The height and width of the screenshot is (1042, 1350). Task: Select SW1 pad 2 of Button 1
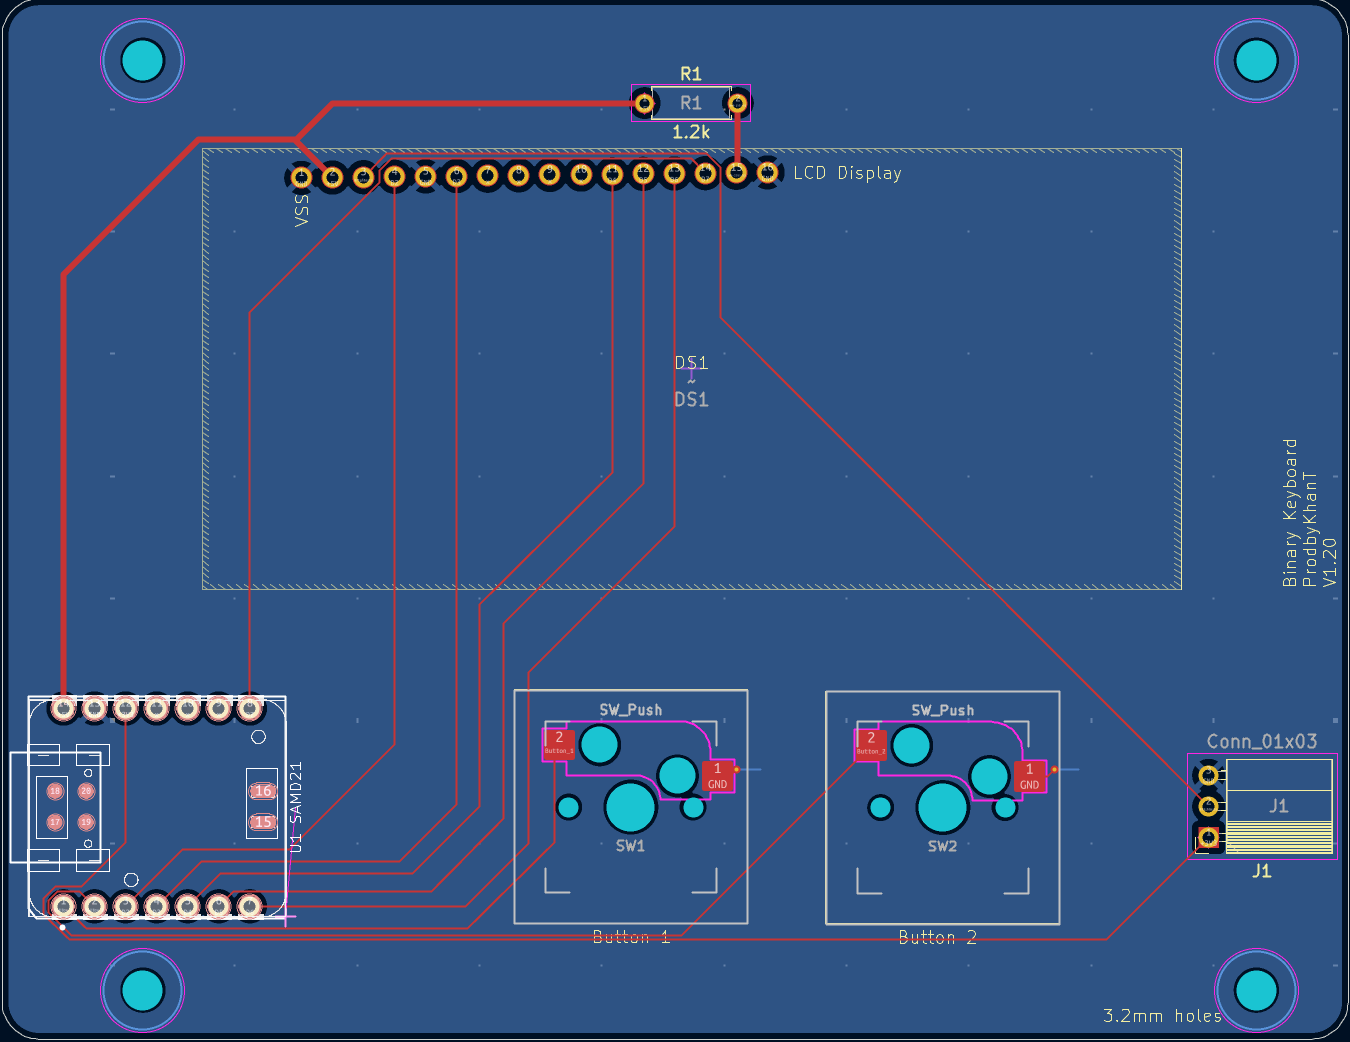[559, 744]
